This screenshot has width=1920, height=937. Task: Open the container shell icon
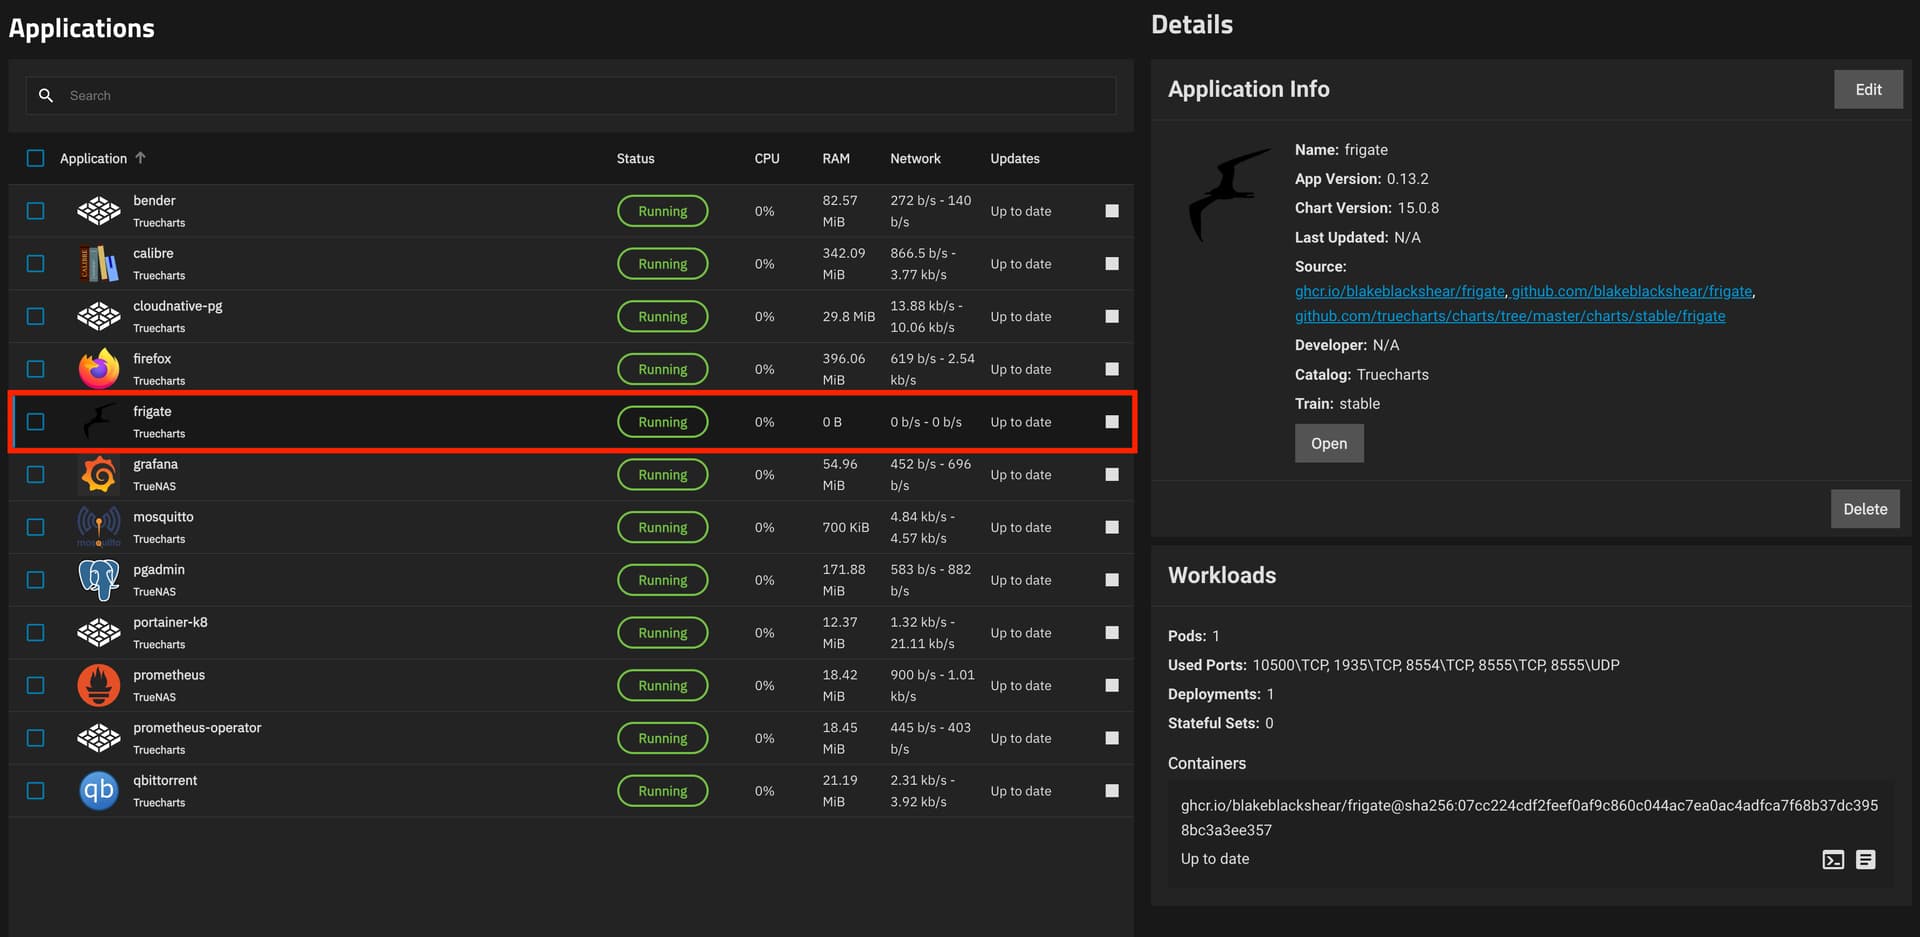tap(1833, 859)
